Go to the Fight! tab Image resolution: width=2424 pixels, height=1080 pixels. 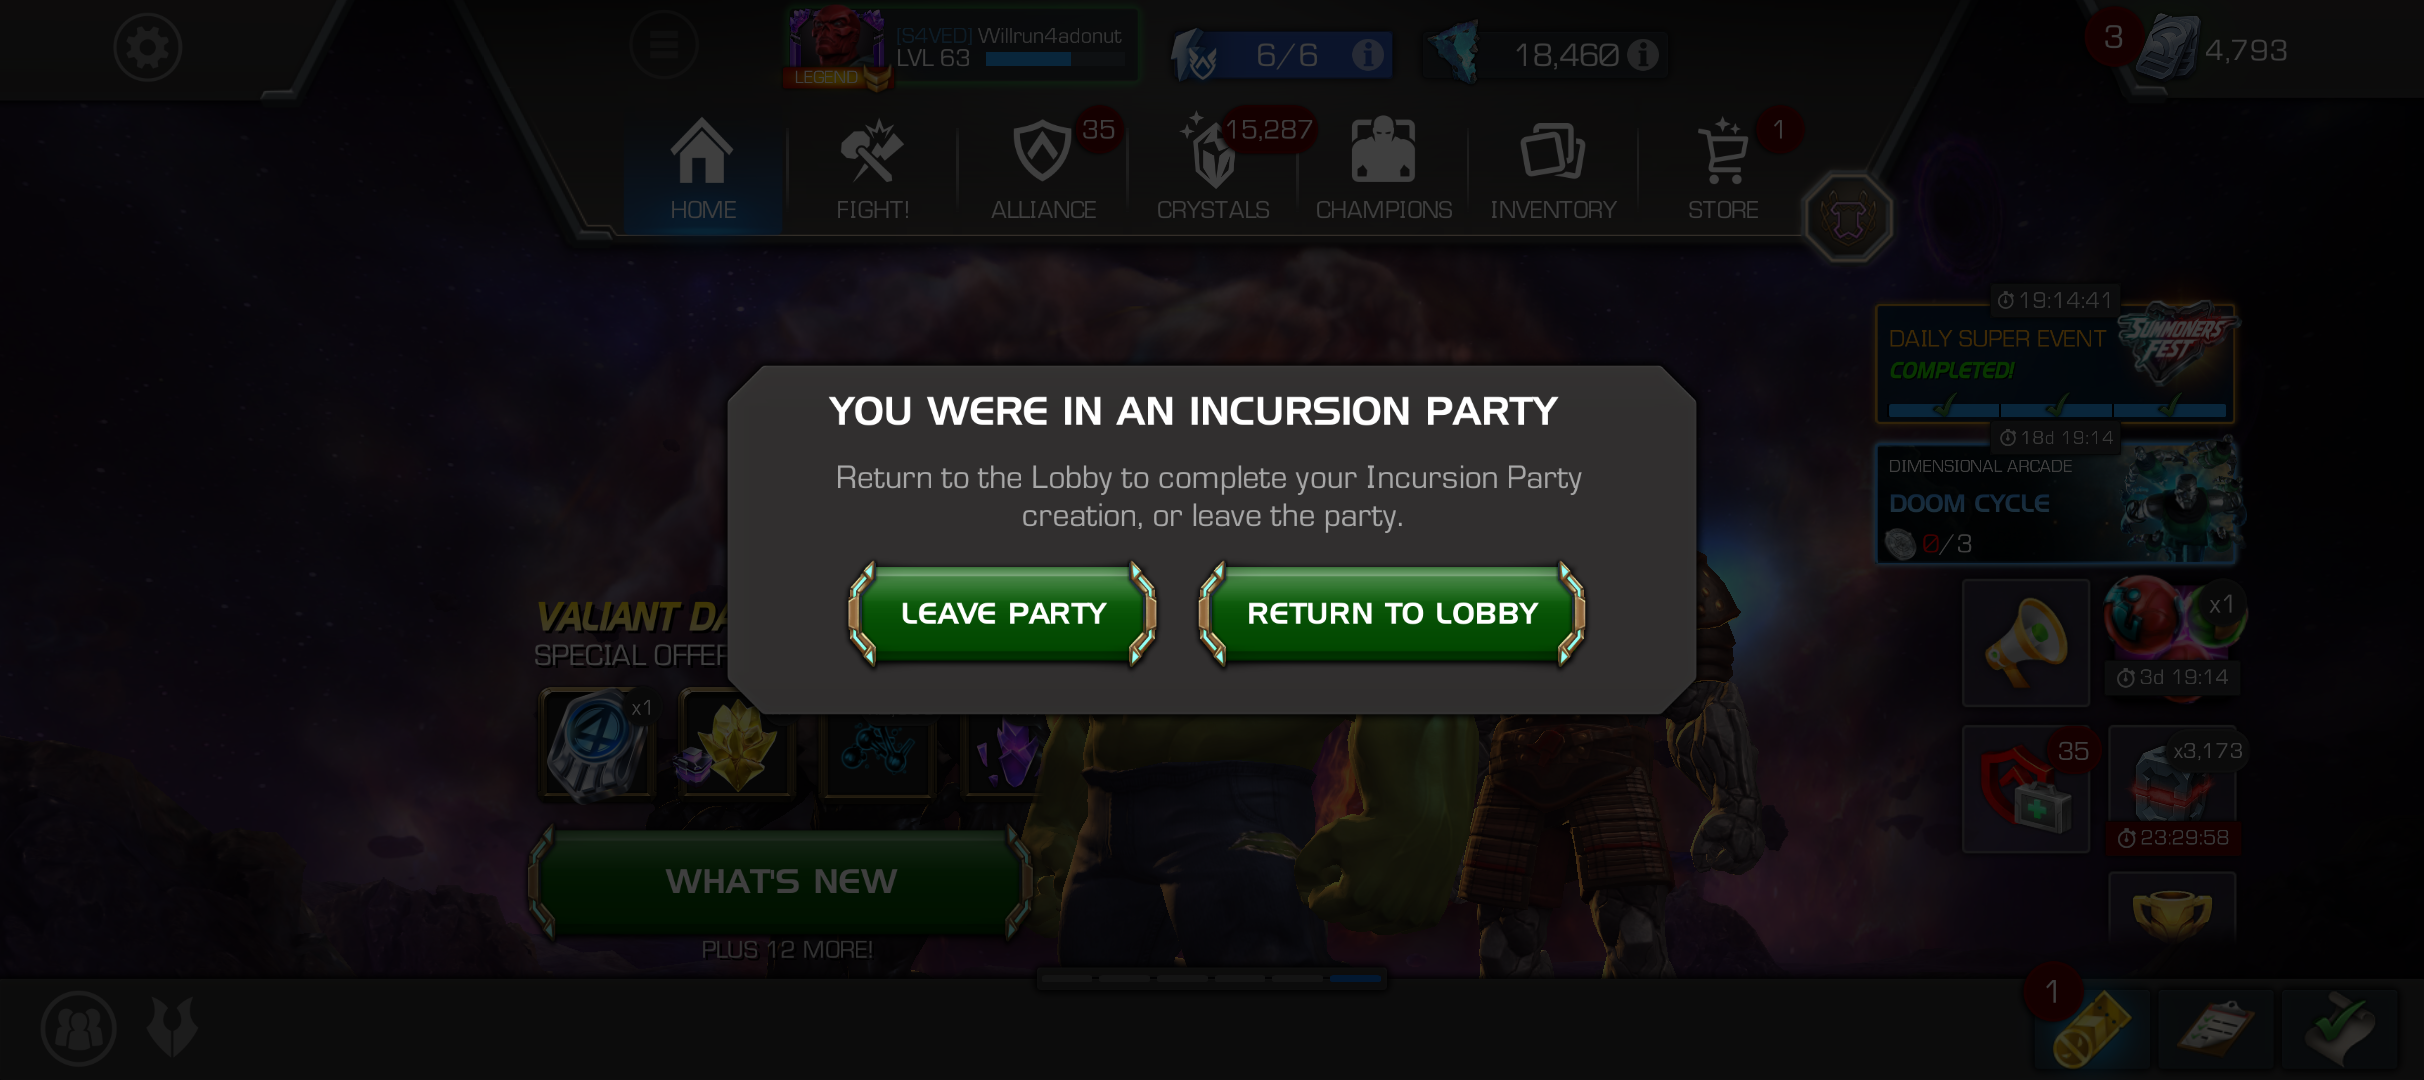click(x=872, y=170)
